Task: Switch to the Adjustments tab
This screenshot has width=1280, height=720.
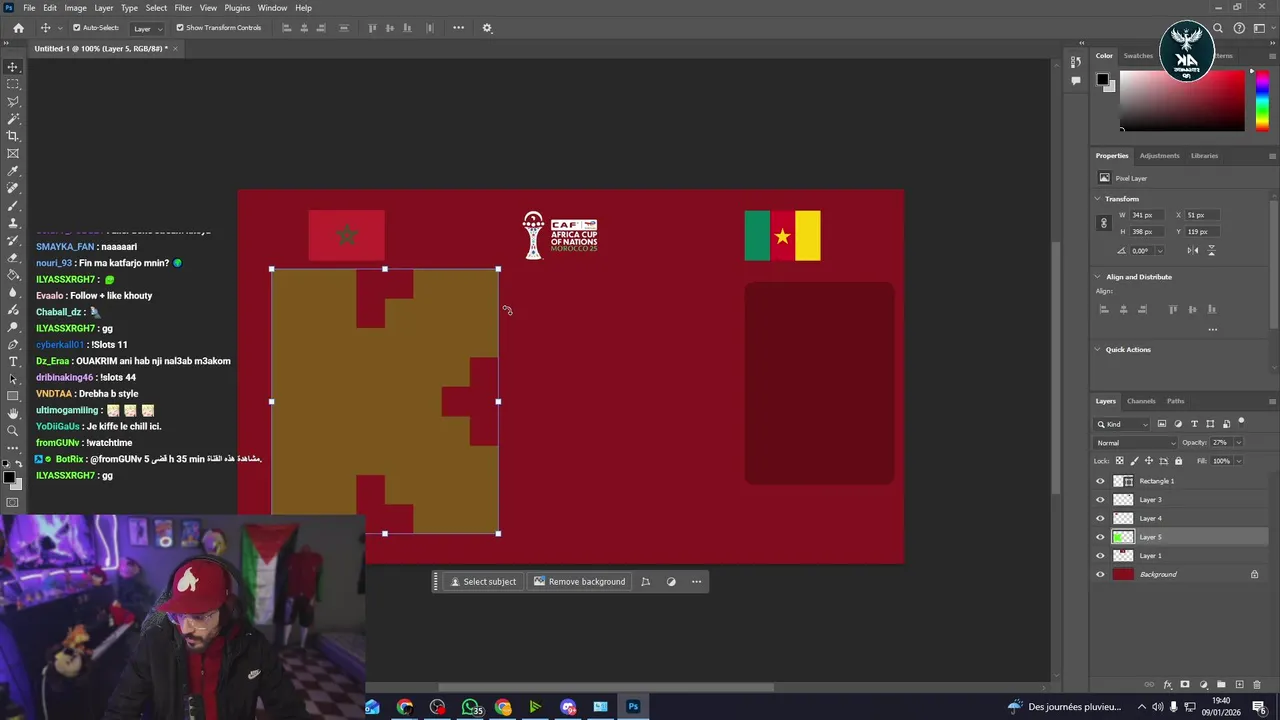Action: click(1159, 155)
